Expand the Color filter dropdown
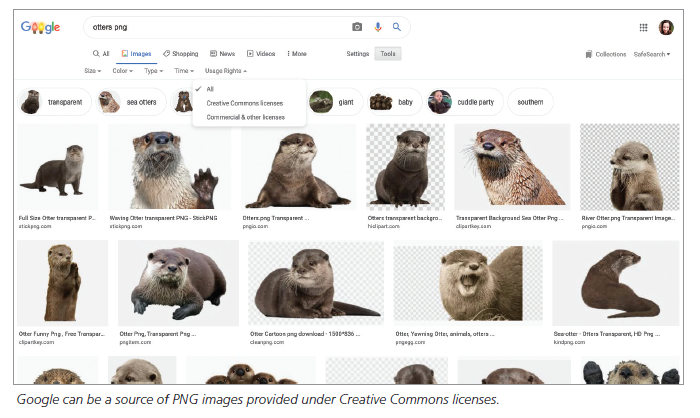700x418 pixels. (122, 71)
